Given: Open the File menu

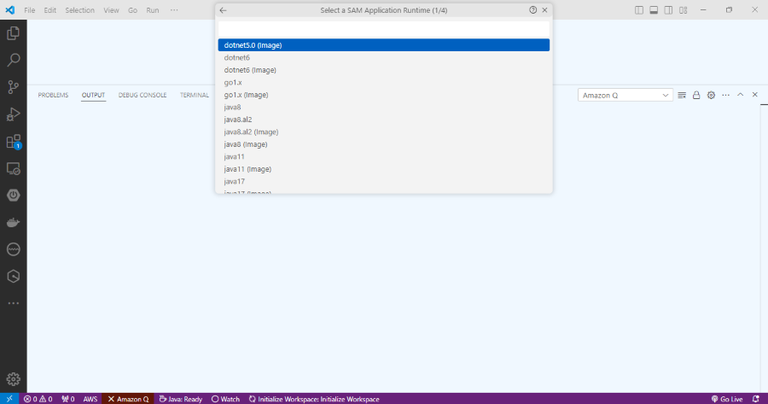Looking at the screenshot, I should pos(29,10).
